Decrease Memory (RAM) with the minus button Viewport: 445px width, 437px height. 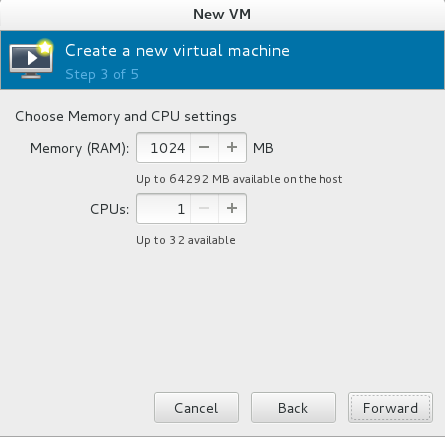coord(204,147)
